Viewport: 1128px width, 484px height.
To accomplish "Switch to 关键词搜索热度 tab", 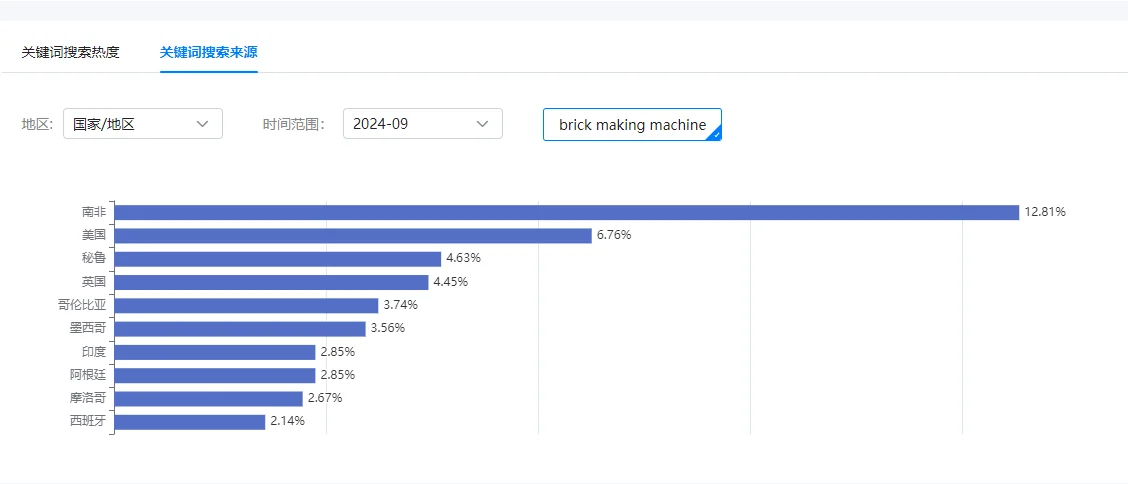I will click(x=70, y=52).
